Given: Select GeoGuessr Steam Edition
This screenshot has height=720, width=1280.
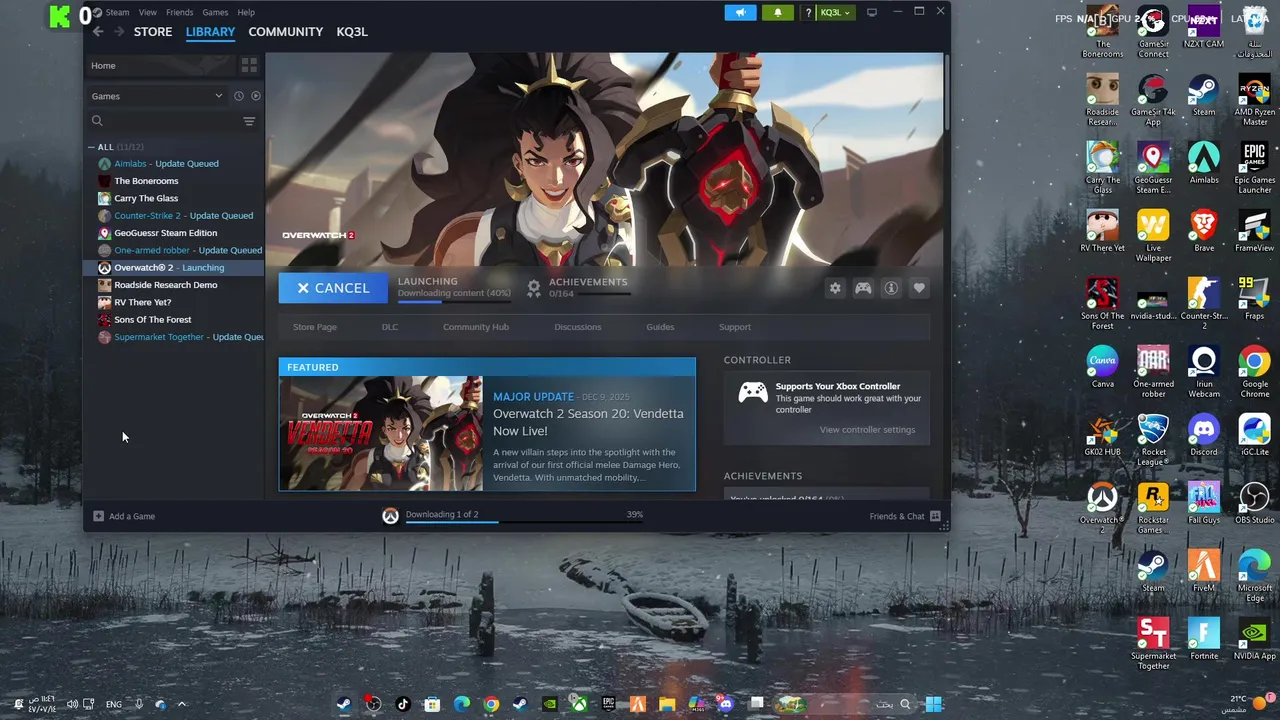Looking at the screenshot, I should pos(174,233).
